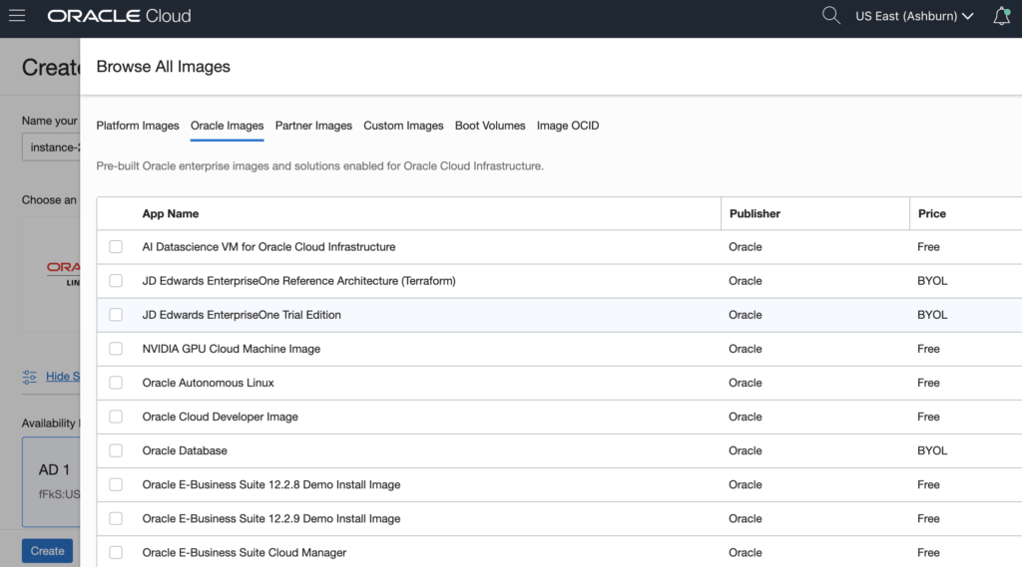Viewport: 1022px width, 567px height.
Task: Switch to the Custom Images tab
Action: (x=403, y=126)
